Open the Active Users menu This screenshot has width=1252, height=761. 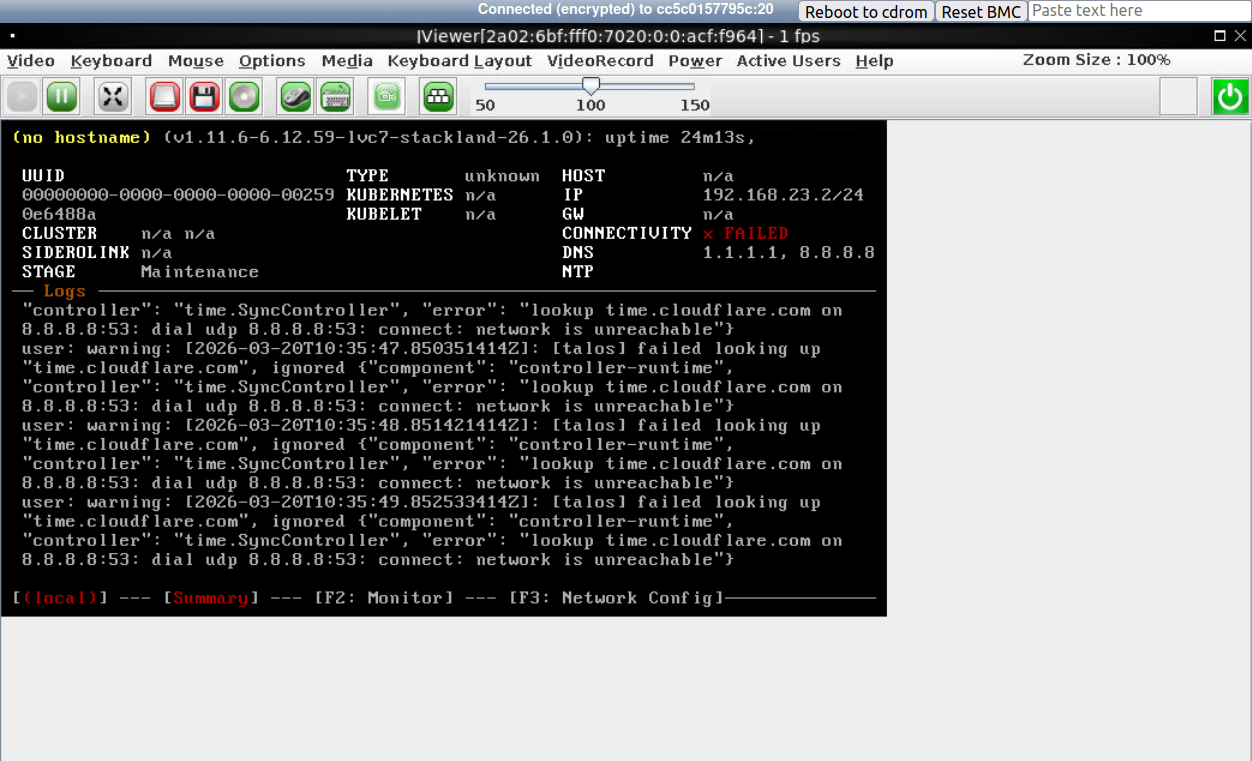click(788, 61)
